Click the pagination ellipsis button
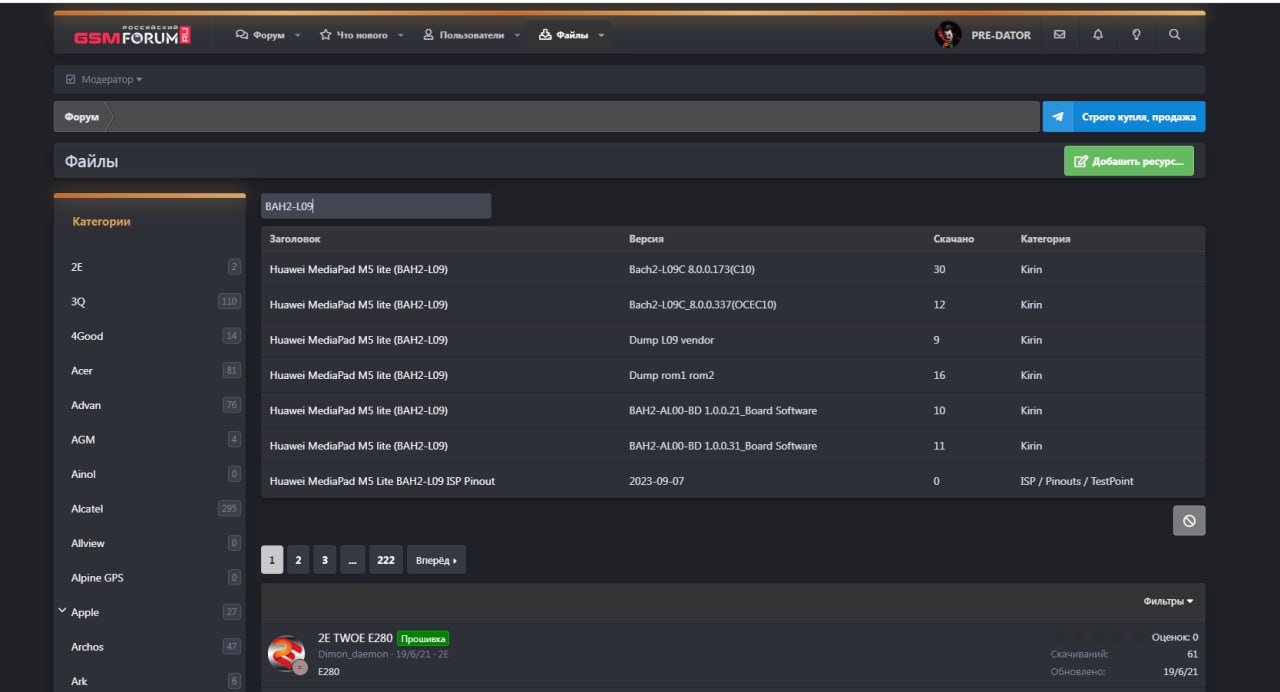1280x692 pixels. point(352,560)
